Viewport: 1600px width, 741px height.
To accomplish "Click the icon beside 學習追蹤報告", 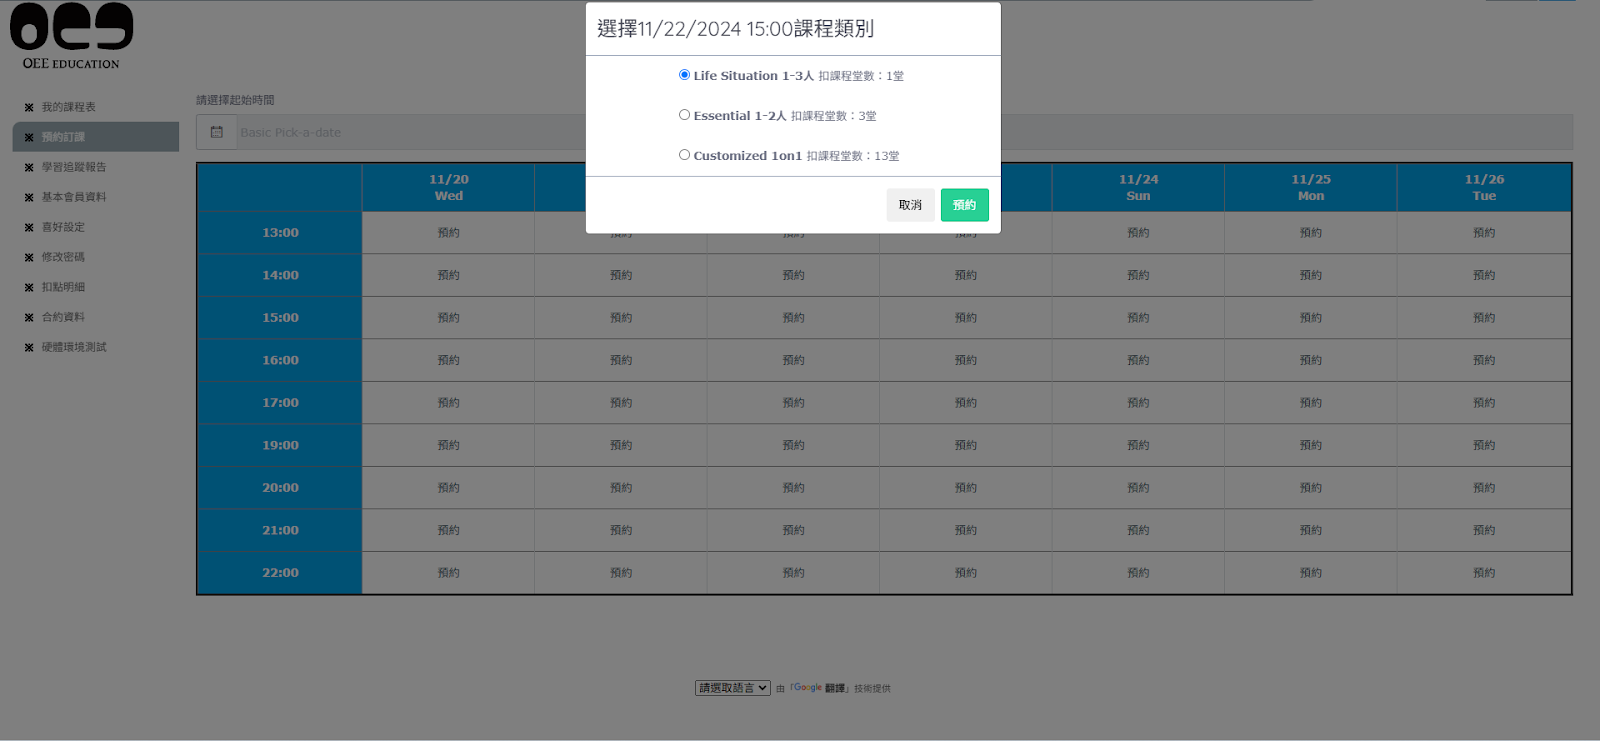I will [29, 167].
